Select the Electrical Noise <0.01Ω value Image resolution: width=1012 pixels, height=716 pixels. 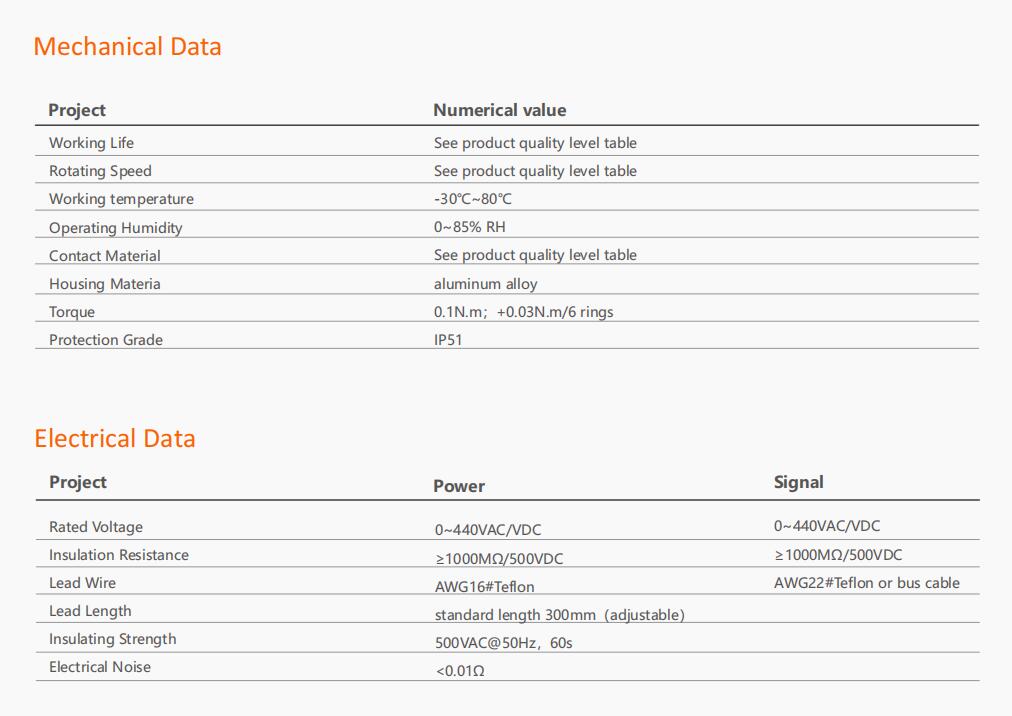tap(460, 671)
